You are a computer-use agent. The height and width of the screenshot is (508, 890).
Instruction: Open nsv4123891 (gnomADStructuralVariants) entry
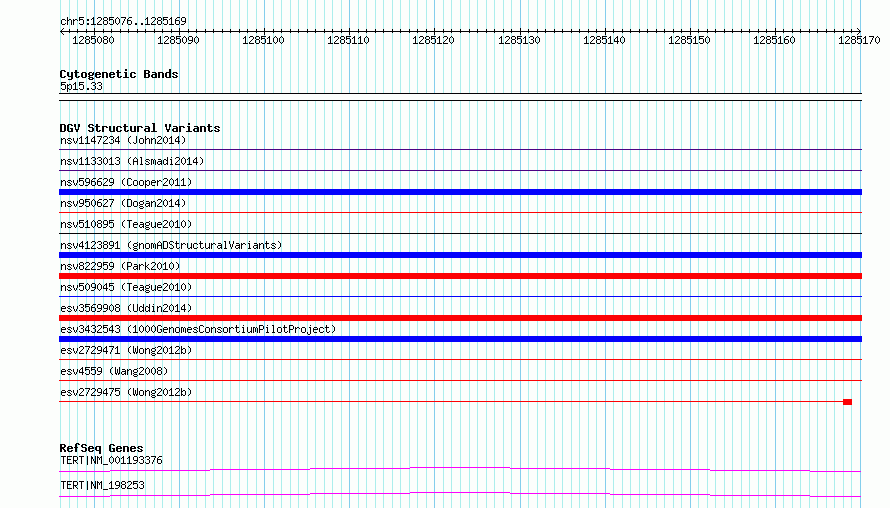171,245
